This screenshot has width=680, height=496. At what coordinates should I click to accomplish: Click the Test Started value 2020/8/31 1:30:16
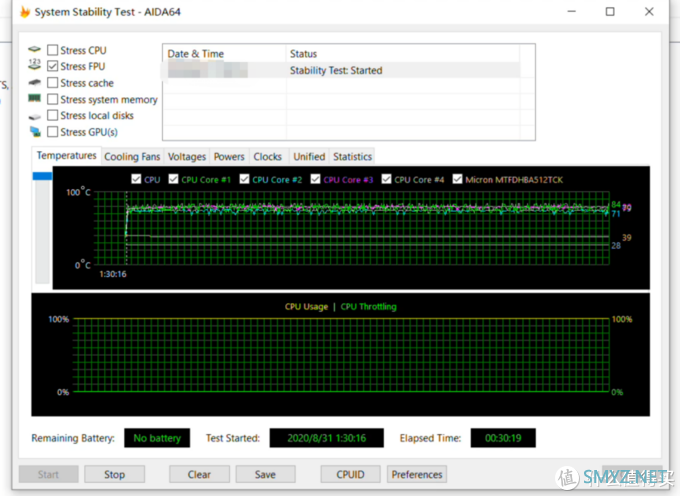pos(327,438)
